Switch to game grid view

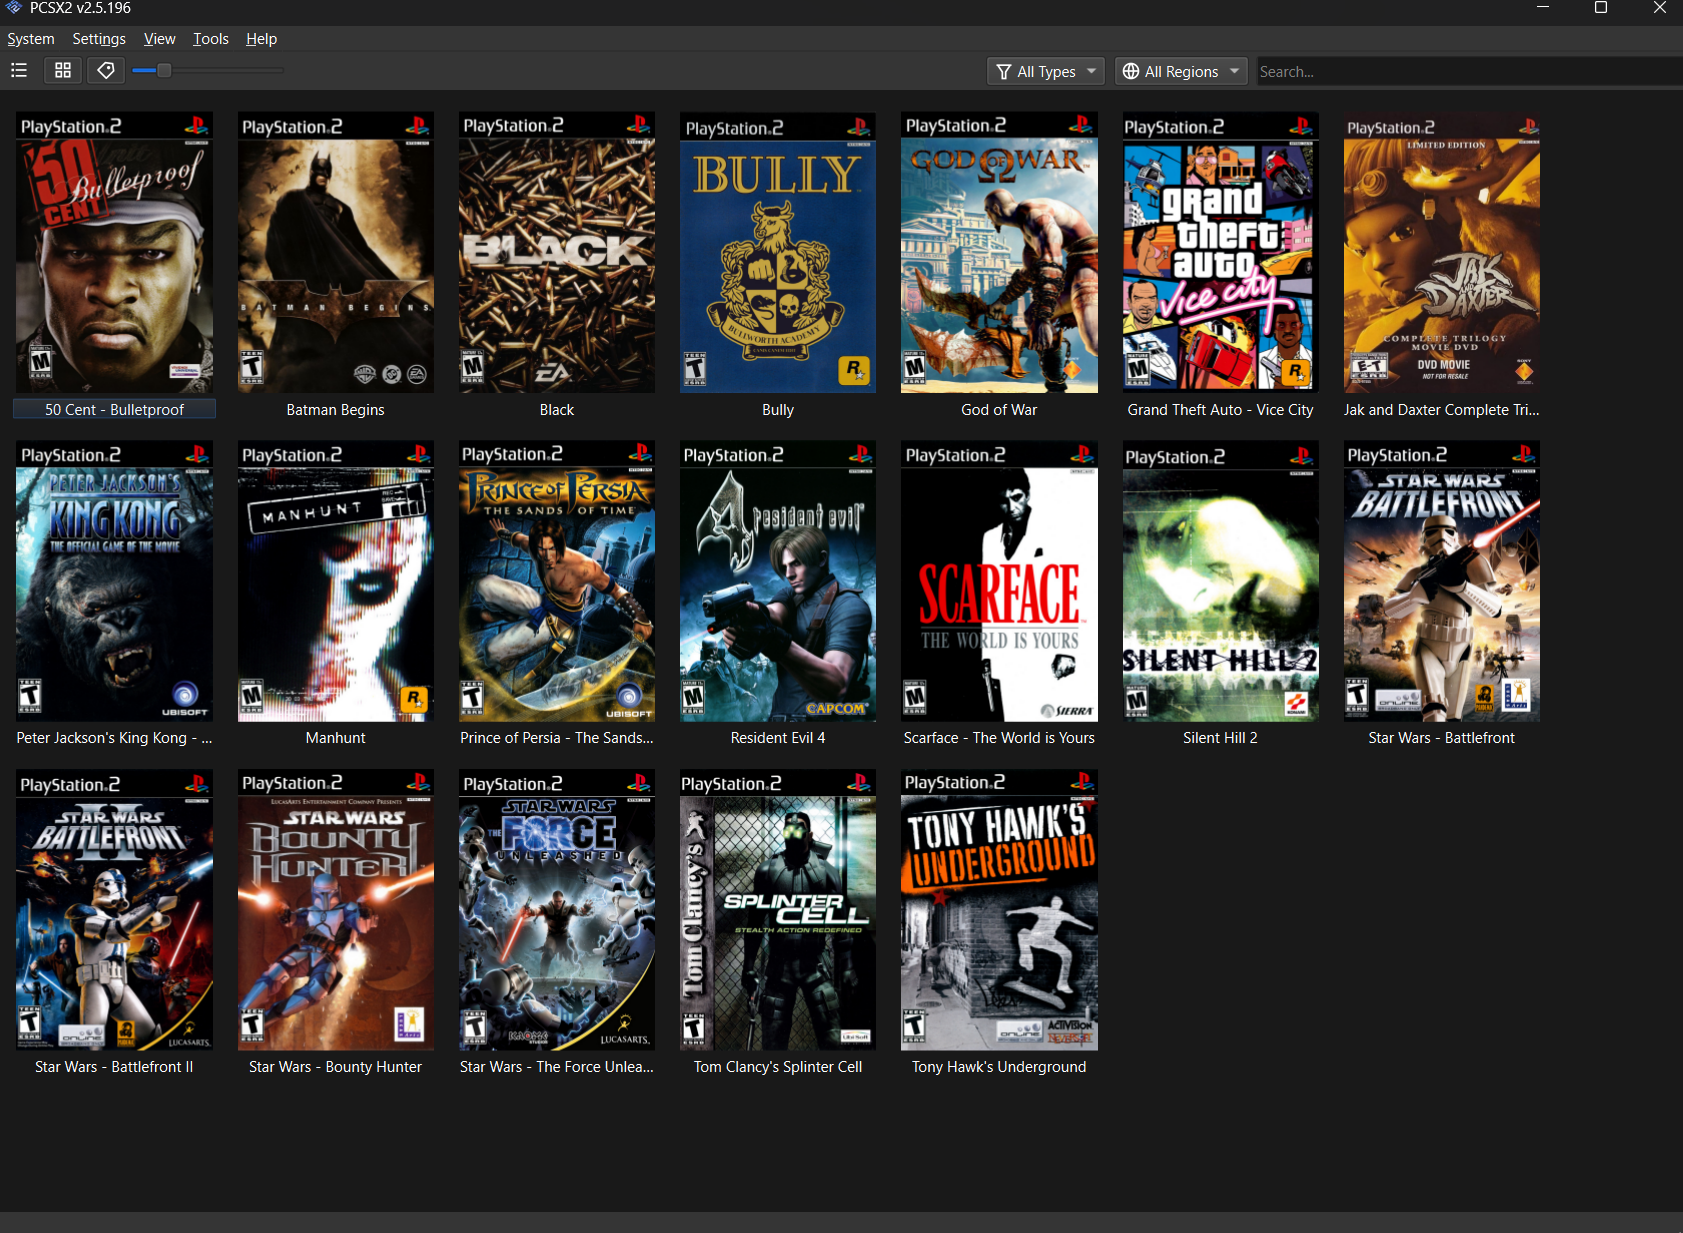coord(63,70)
